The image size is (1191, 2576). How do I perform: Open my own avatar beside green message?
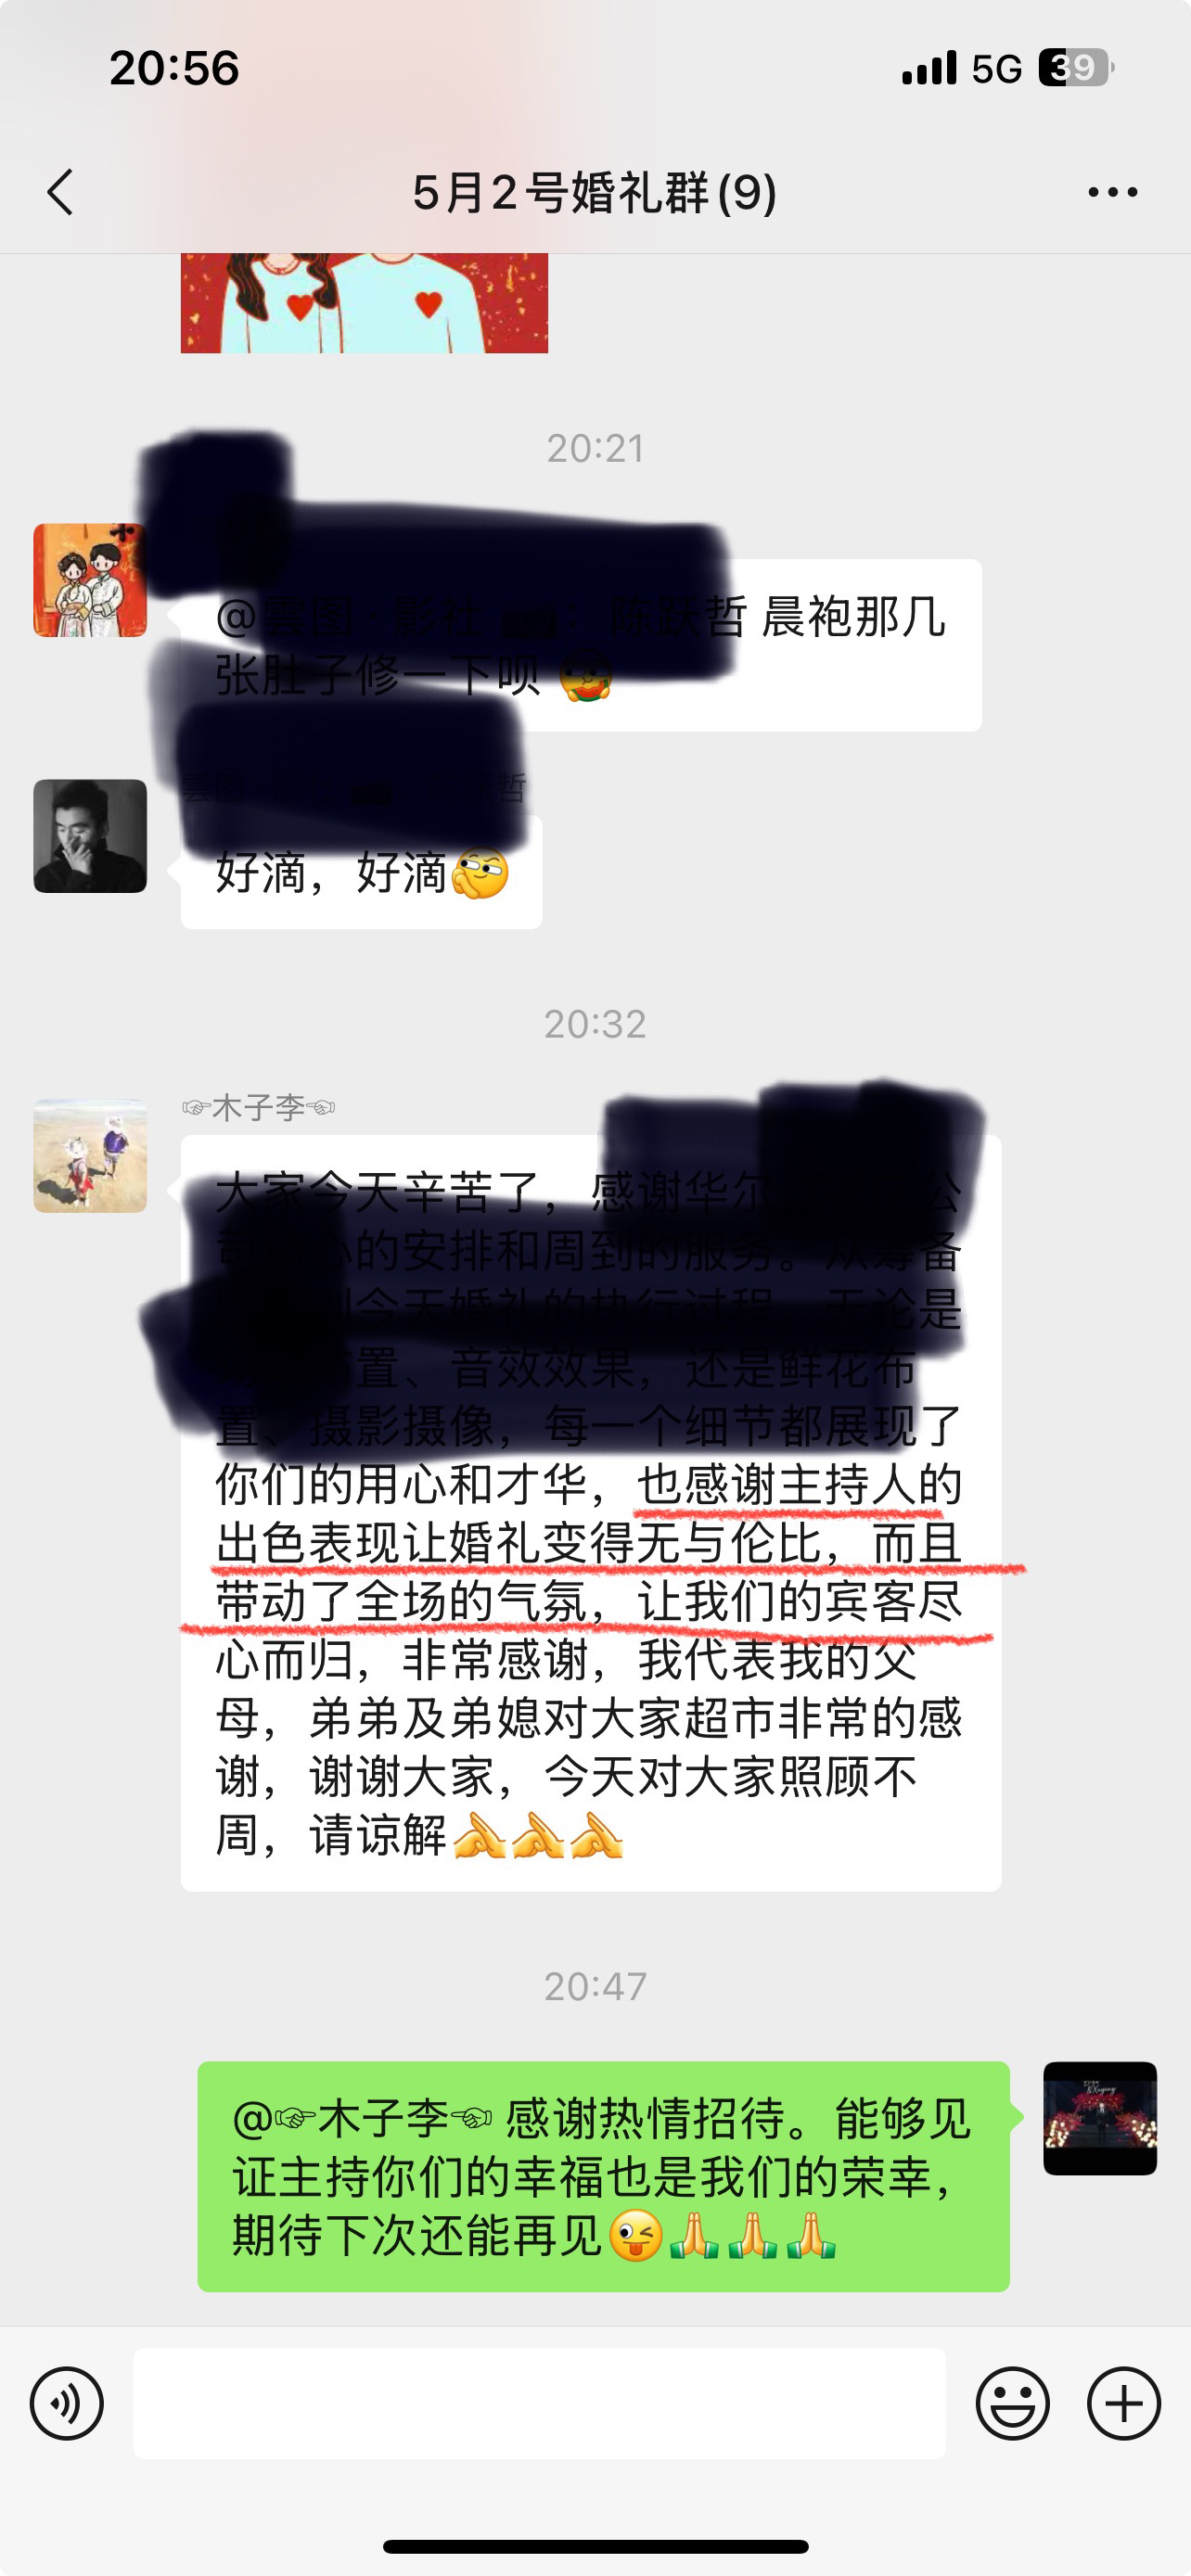click(x=1100, y=2118)
